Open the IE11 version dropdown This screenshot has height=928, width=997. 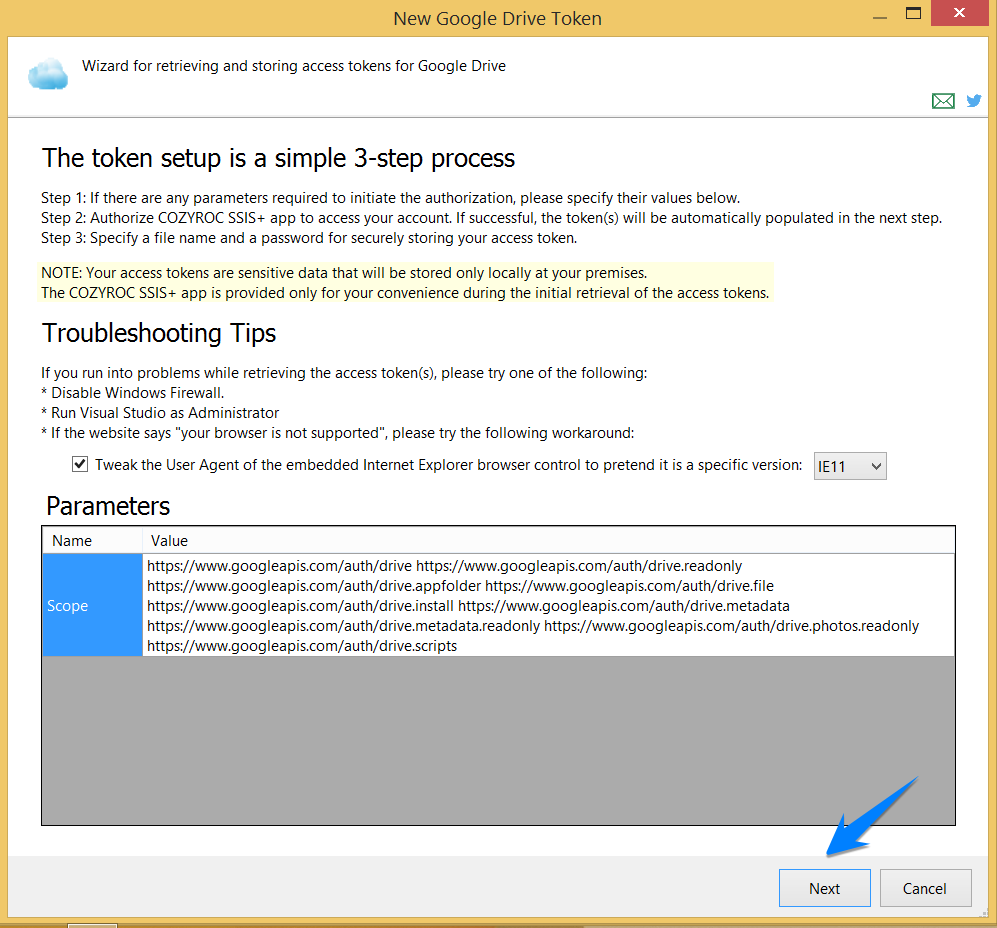click(850, 466)
